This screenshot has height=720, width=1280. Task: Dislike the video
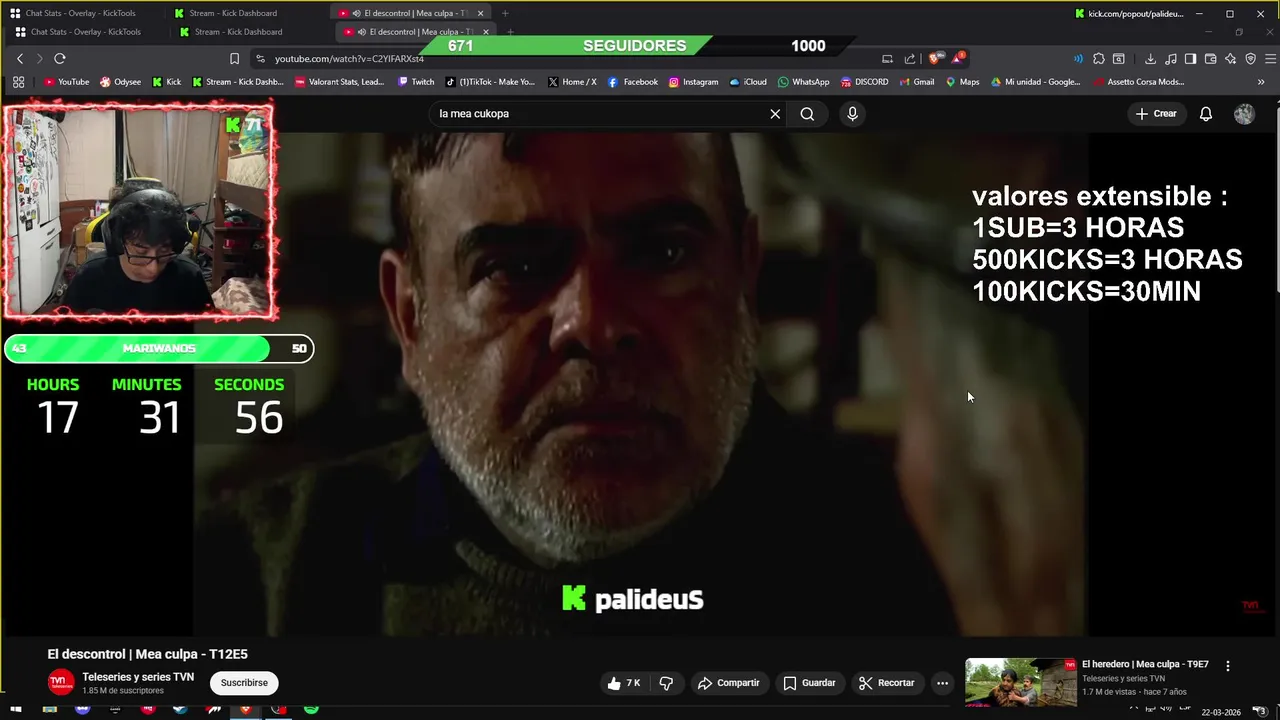click(x=666, y=683)
